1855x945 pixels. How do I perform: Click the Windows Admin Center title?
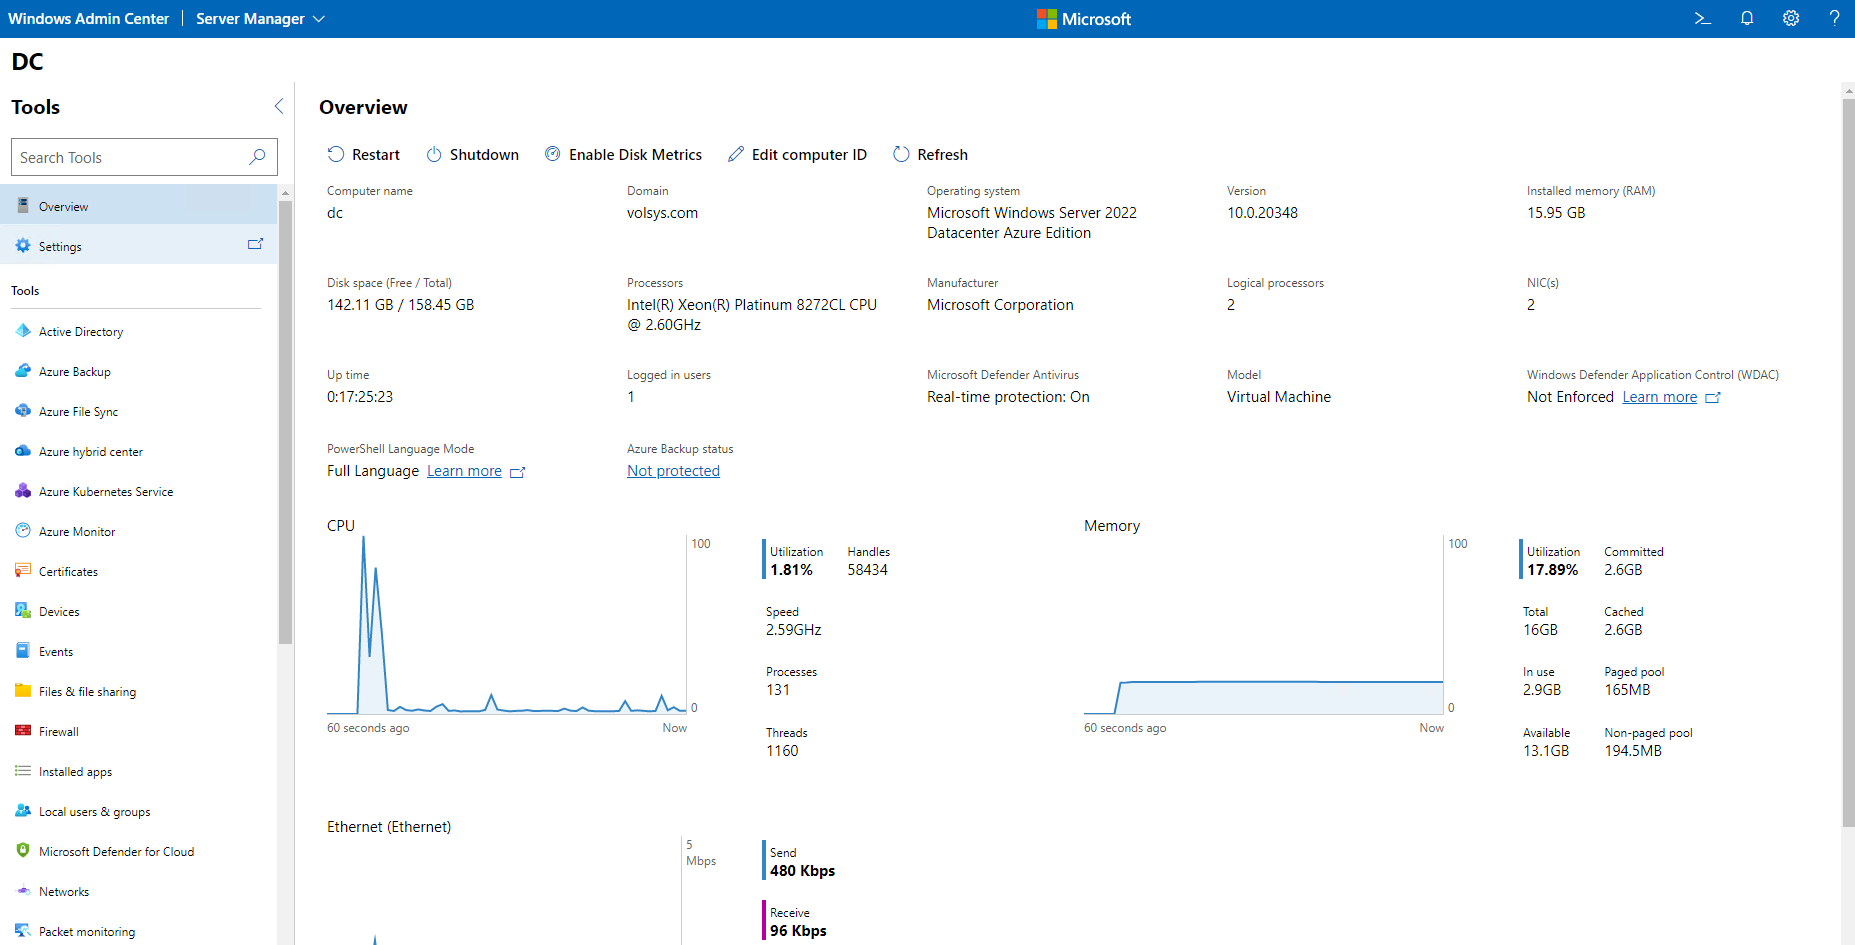point(88,19)
